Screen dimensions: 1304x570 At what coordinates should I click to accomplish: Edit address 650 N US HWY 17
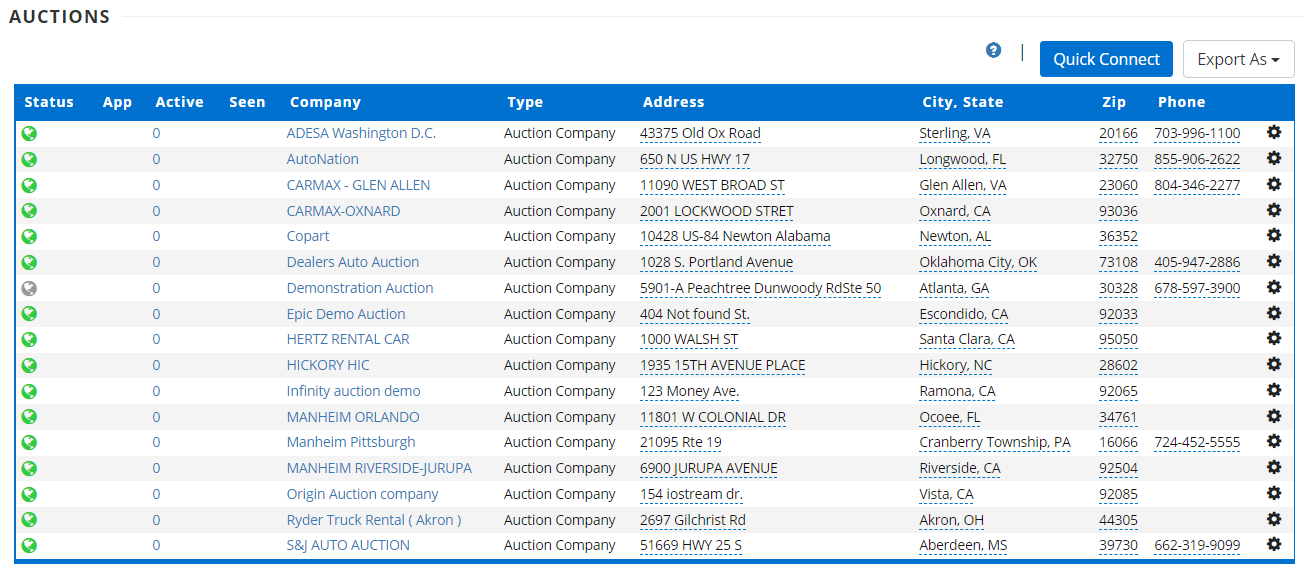click(x=695, y=159)
